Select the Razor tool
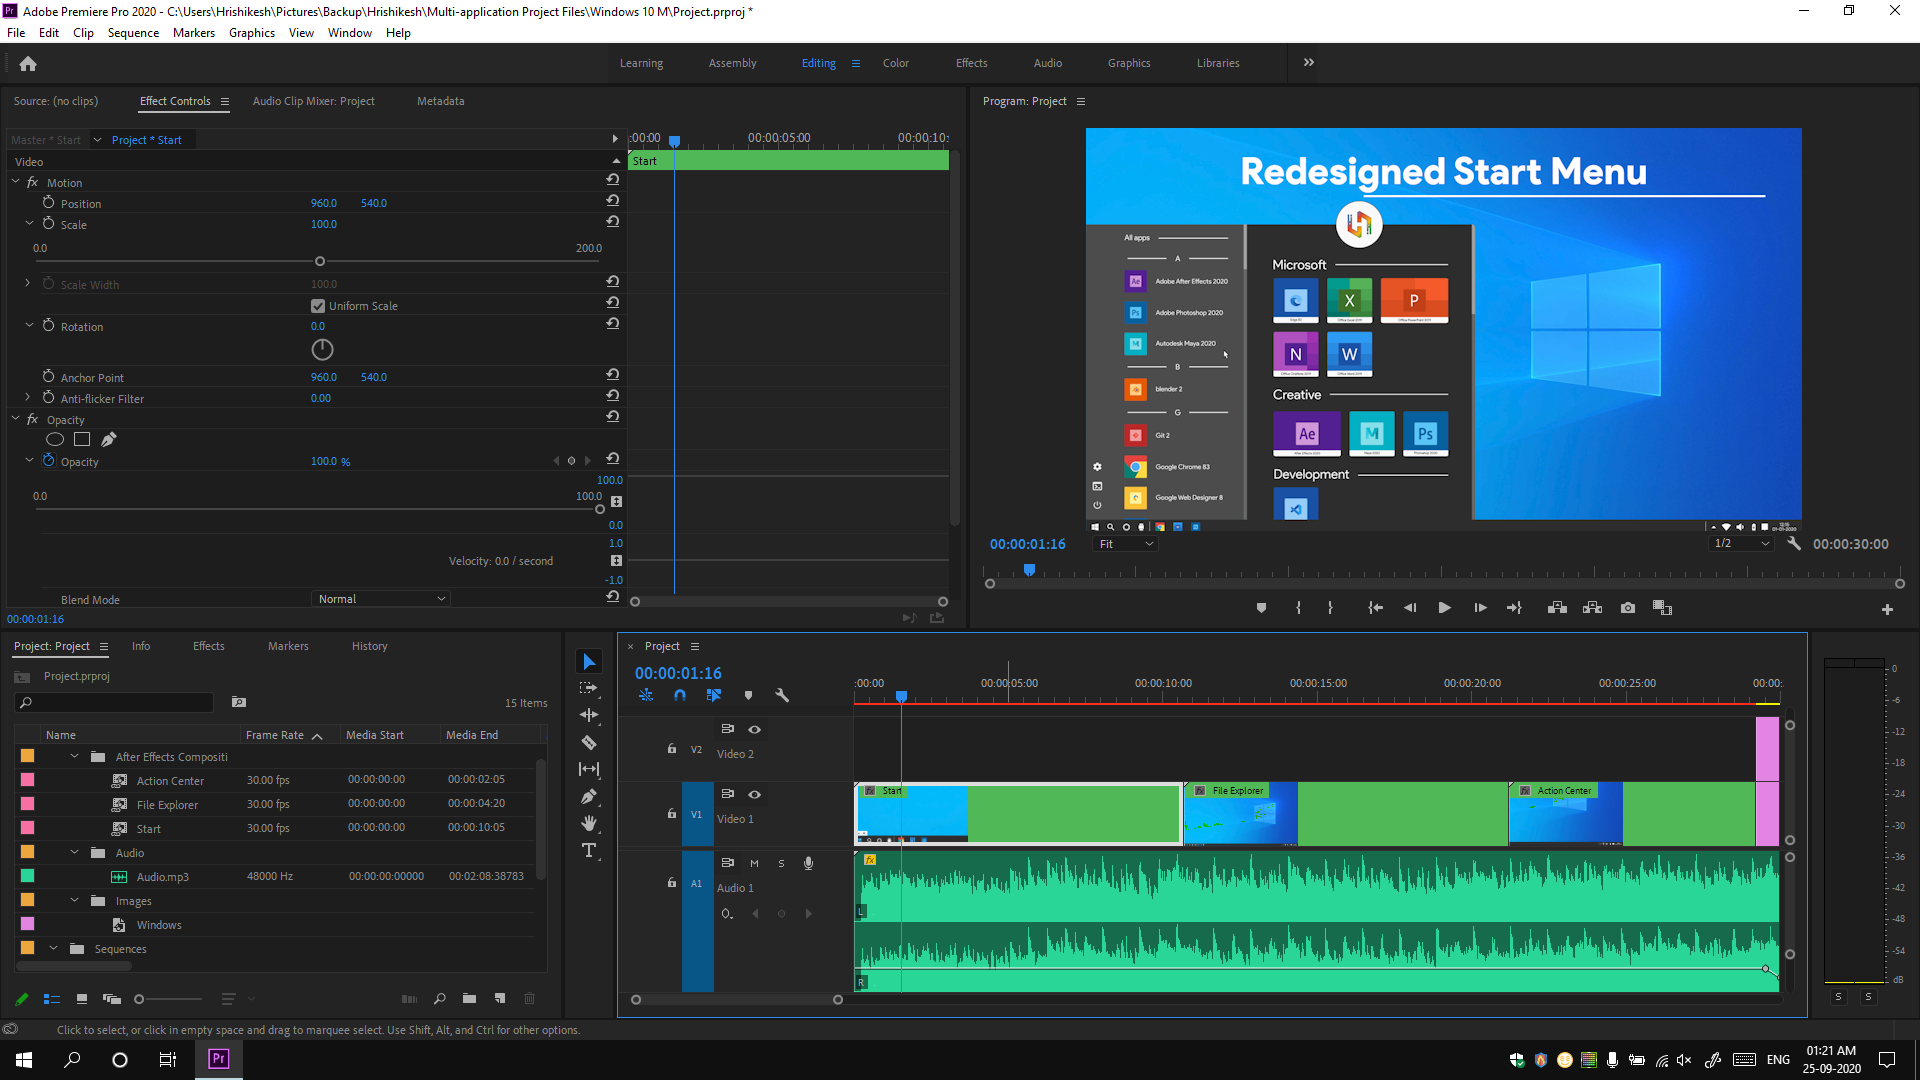Viewport: 1920px width, 1080px height. [589, 742]
